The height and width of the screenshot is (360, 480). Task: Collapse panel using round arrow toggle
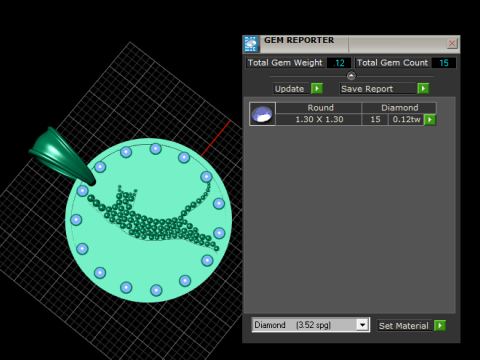tap(351, 76)
